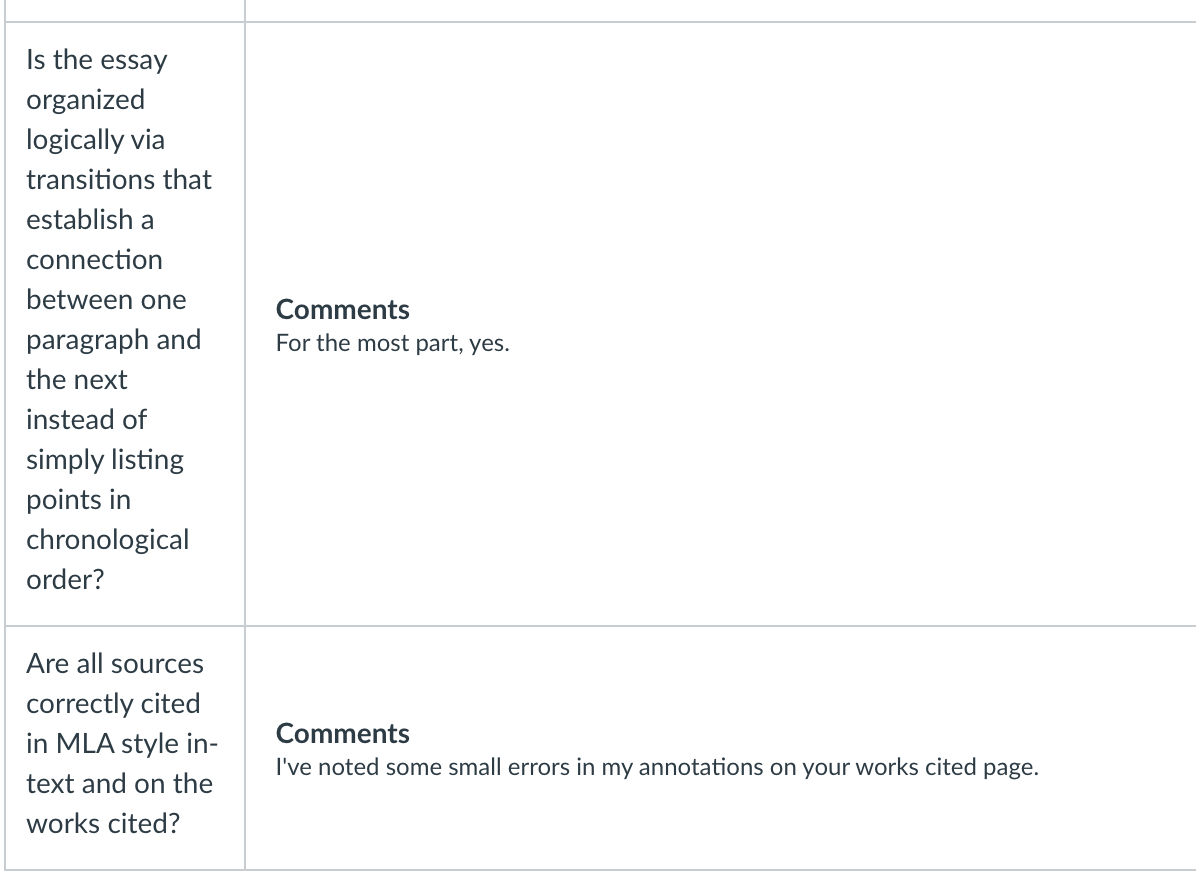The height and width of the screenshot is (872, 1196).
Task: Select the comment about small errors in annotations
Action: click(657, 767)
